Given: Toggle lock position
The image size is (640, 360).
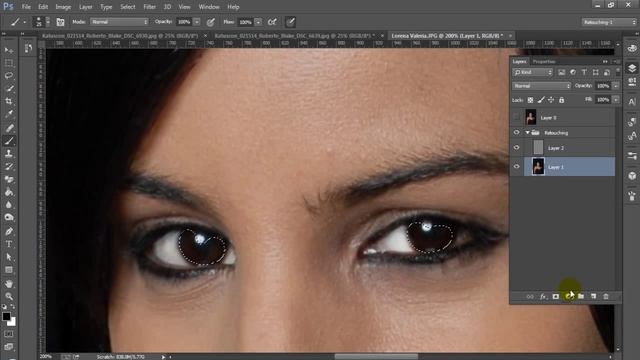Looking at the screenshot, I should click(551, 100).
